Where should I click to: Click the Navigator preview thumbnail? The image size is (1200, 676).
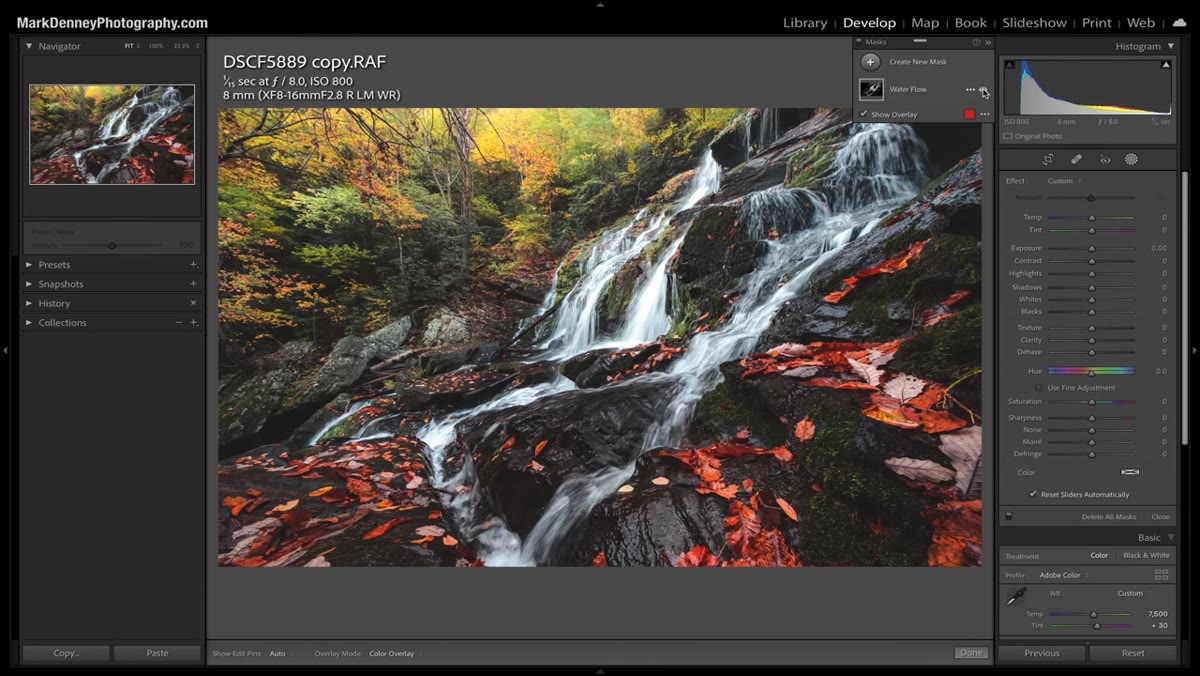pyautogui.click(x=112, y=134)
